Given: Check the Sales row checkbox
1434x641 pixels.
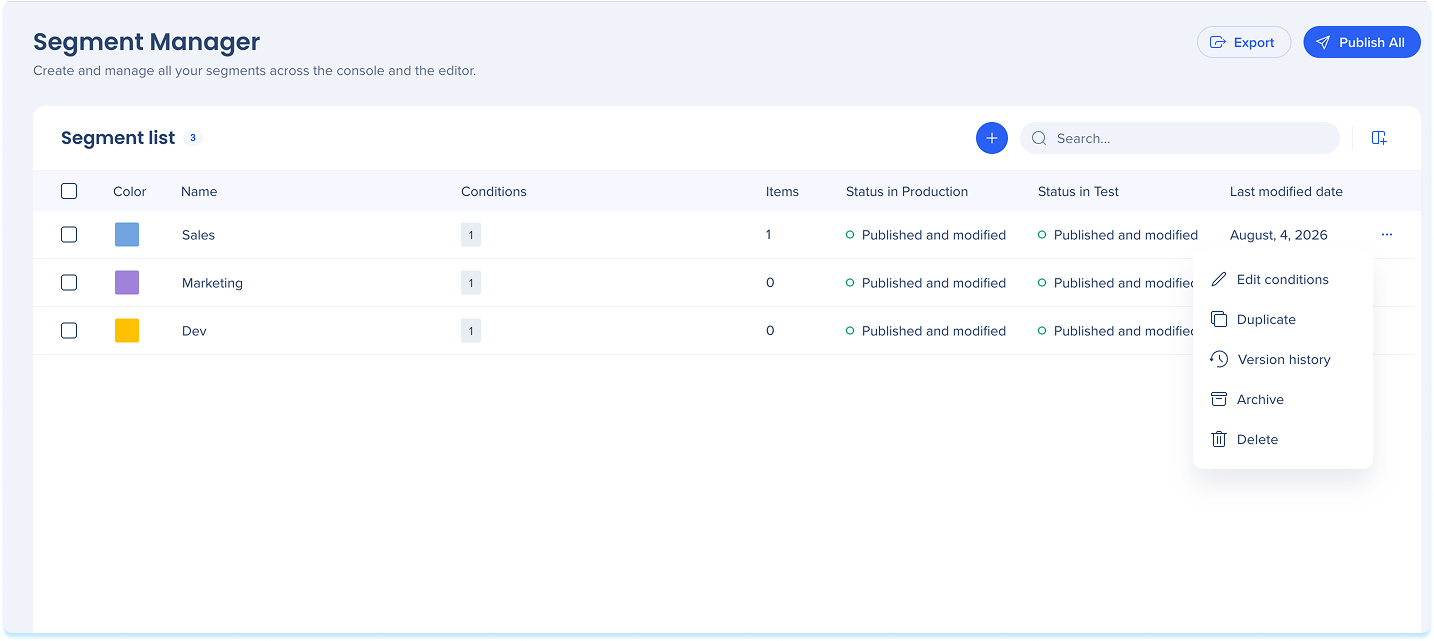Looking at the screenshot, I should click(69, 235).
